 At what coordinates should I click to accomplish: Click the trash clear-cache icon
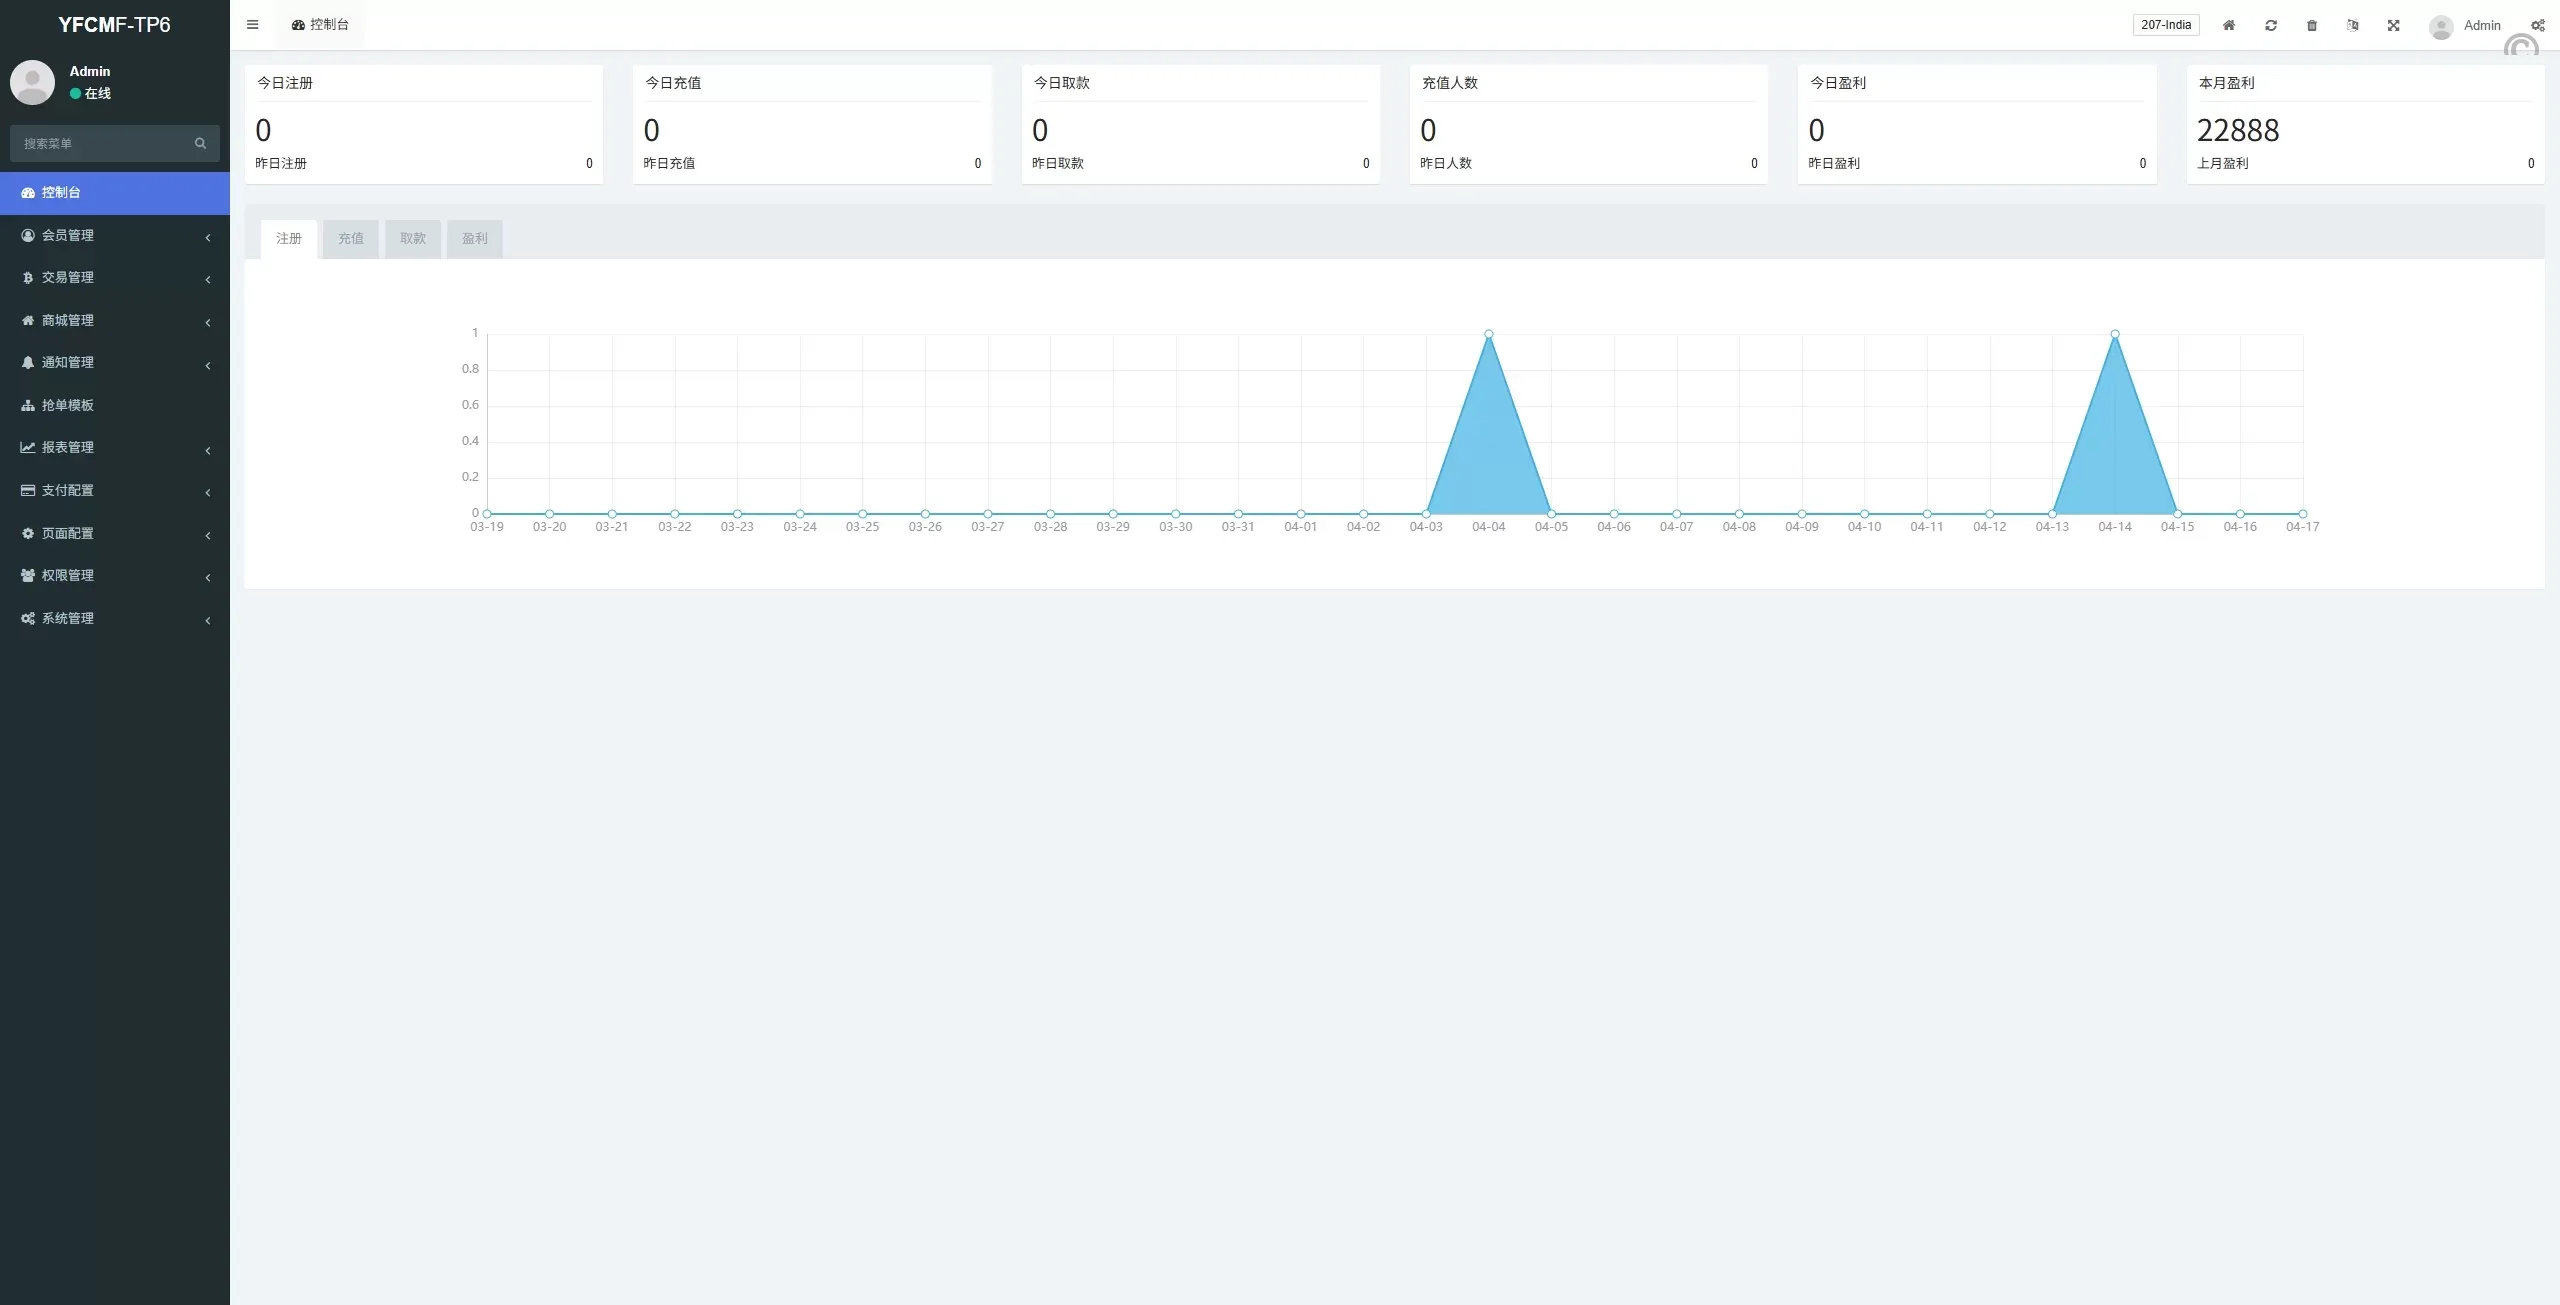[x=2311, y=26]
